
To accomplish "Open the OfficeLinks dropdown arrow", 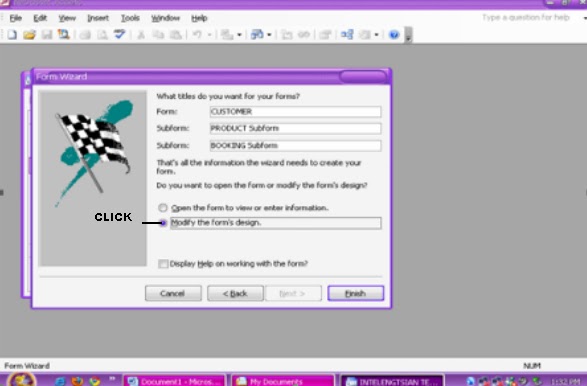I will [240, 35].
